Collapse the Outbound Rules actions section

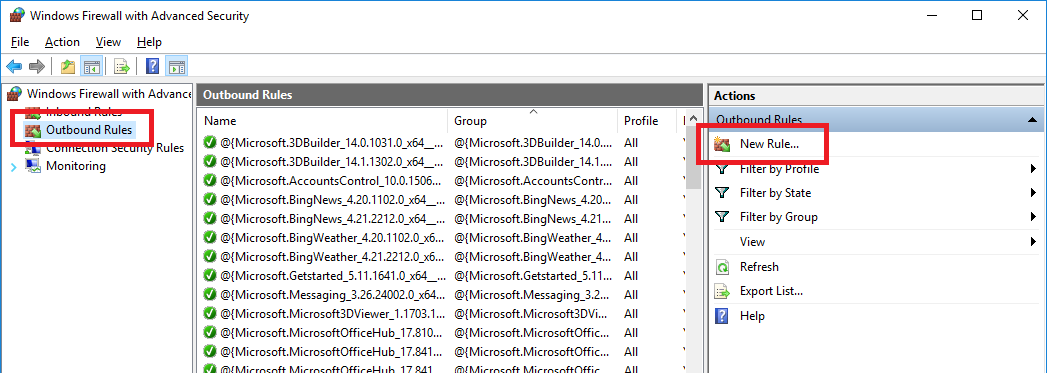click(x=1032, y=120)
